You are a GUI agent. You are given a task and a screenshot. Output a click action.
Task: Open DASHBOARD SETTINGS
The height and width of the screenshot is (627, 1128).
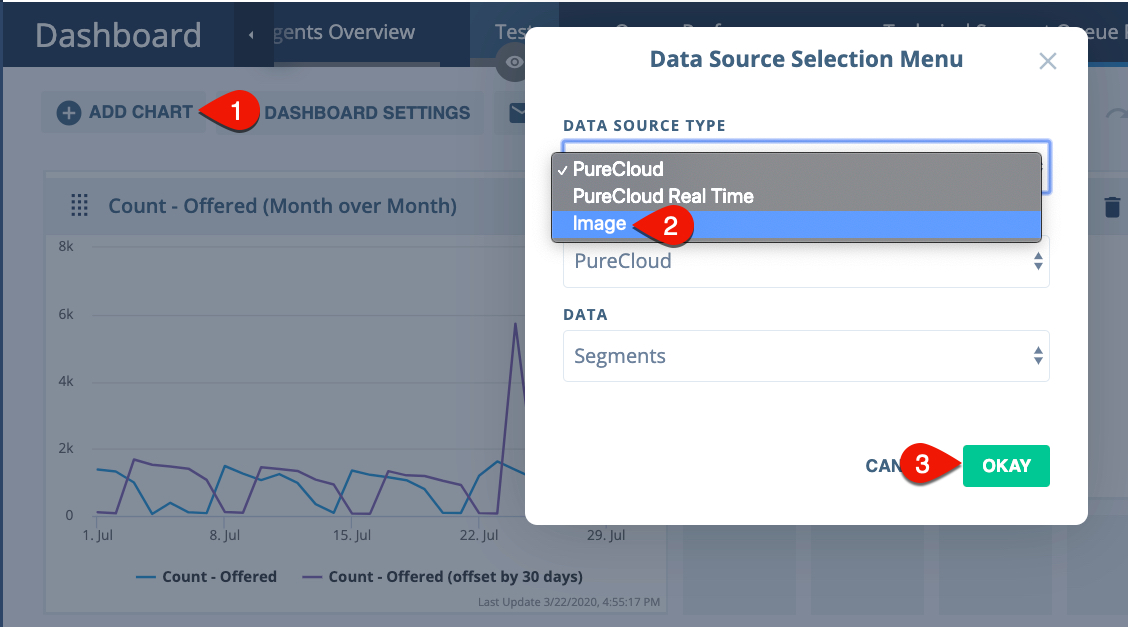pyautogui.click(x=367, y=113)
